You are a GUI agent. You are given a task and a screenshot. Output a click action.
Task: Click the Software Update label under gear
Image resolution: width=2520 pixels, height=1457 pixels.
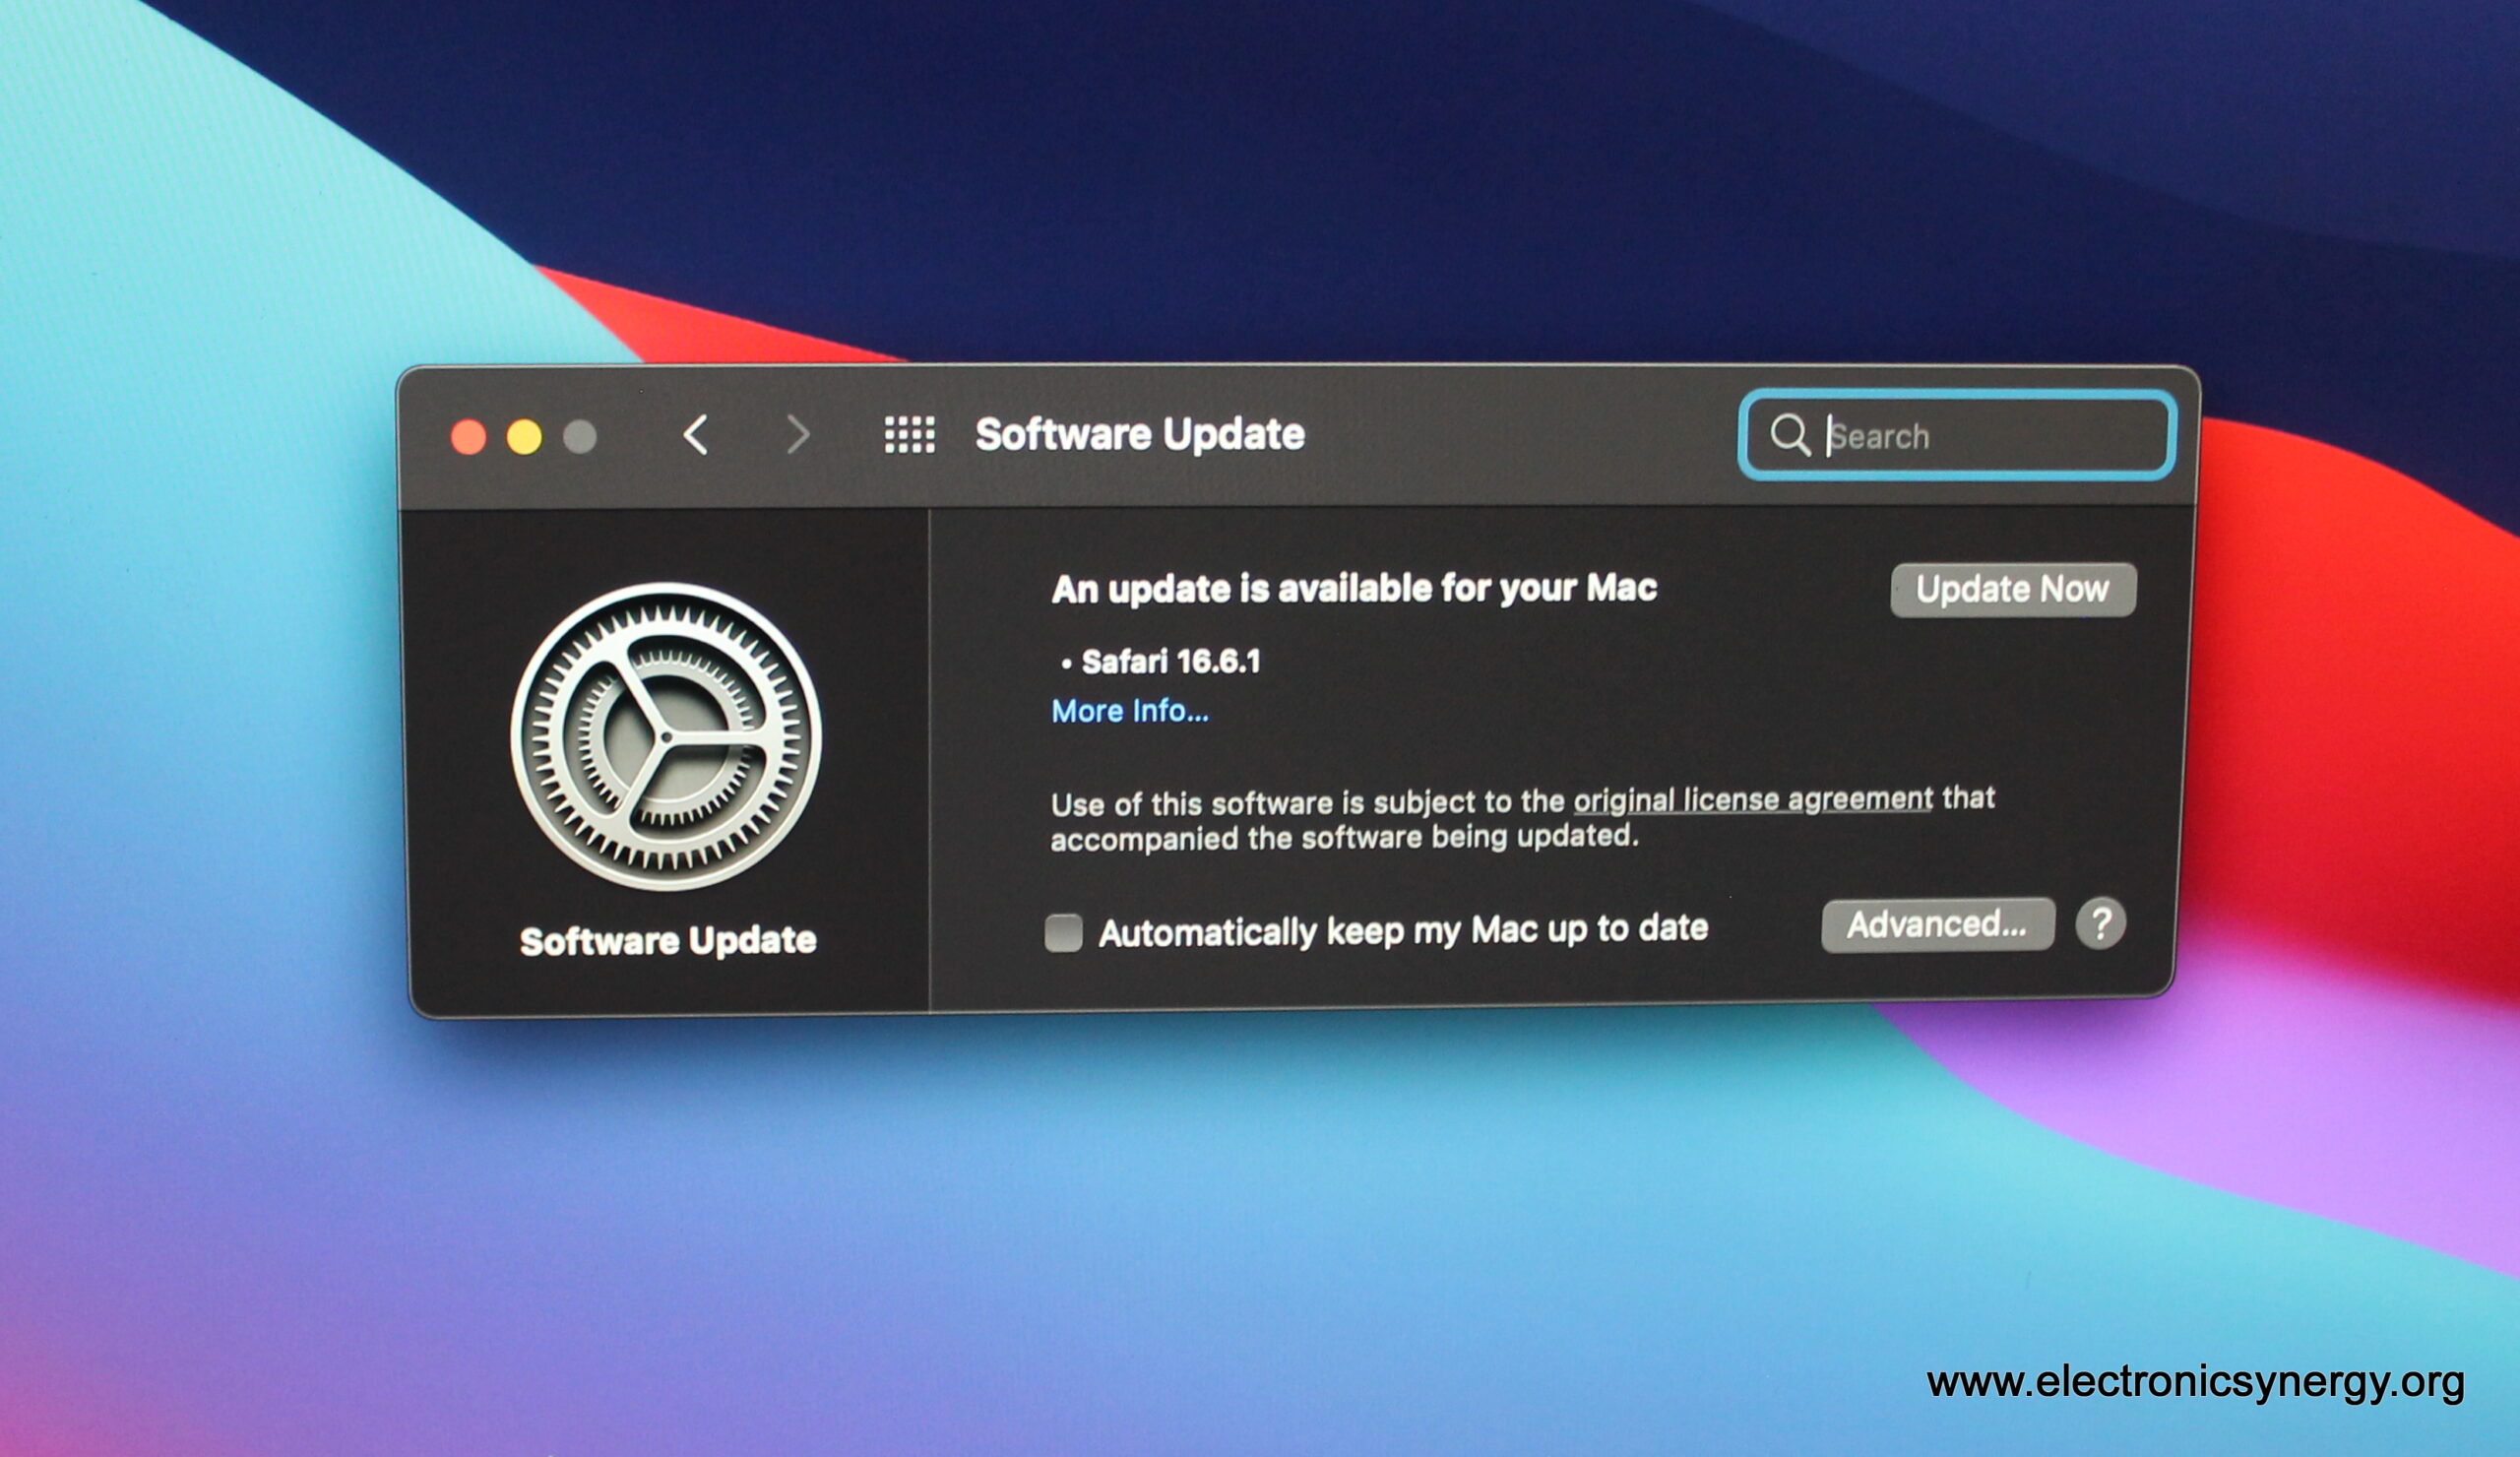(668, 941)
